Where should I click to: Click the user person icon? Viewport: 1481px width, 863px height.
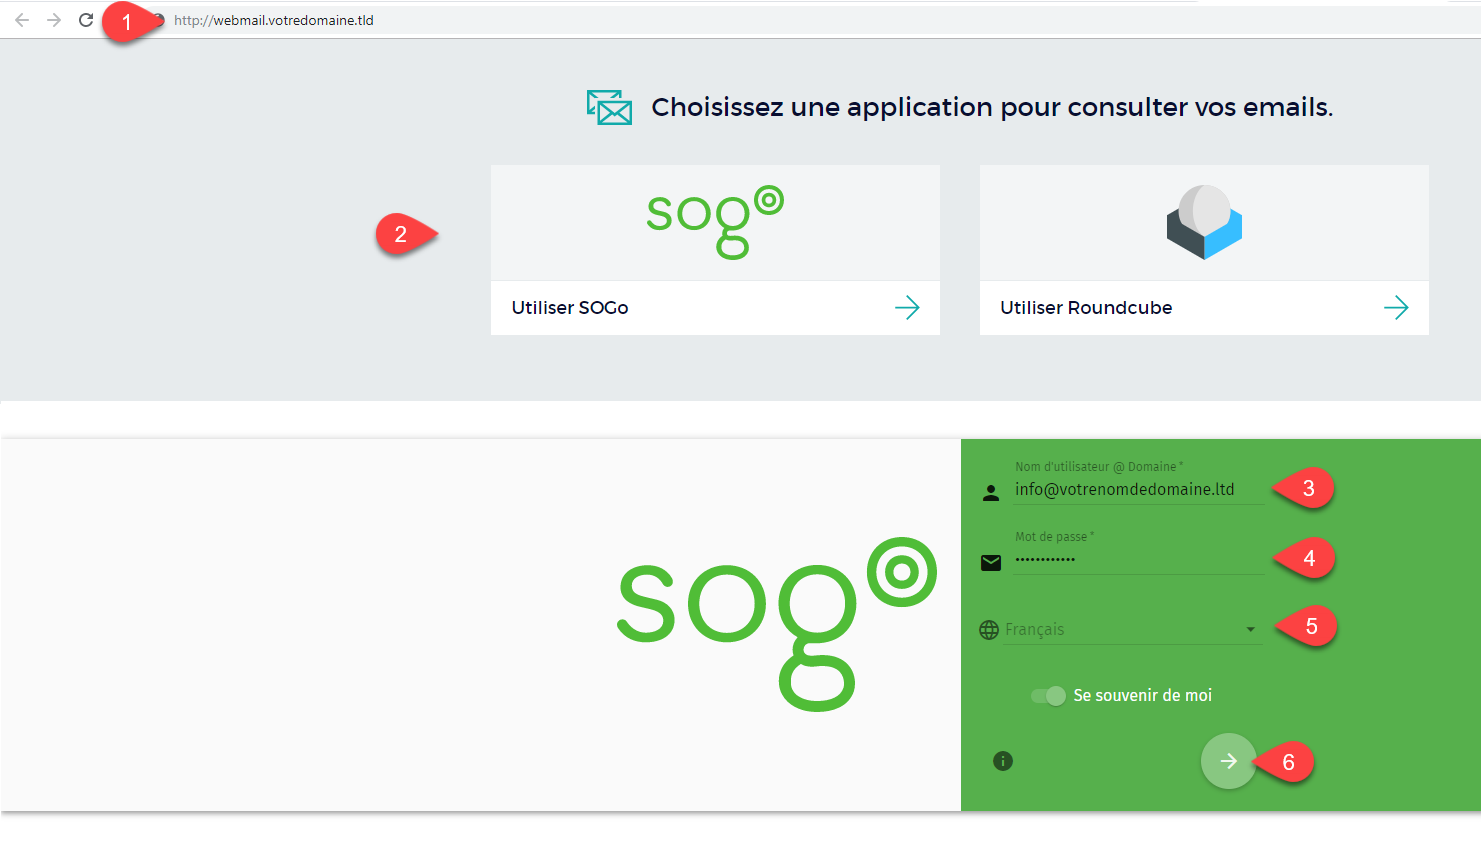point(991,493)
